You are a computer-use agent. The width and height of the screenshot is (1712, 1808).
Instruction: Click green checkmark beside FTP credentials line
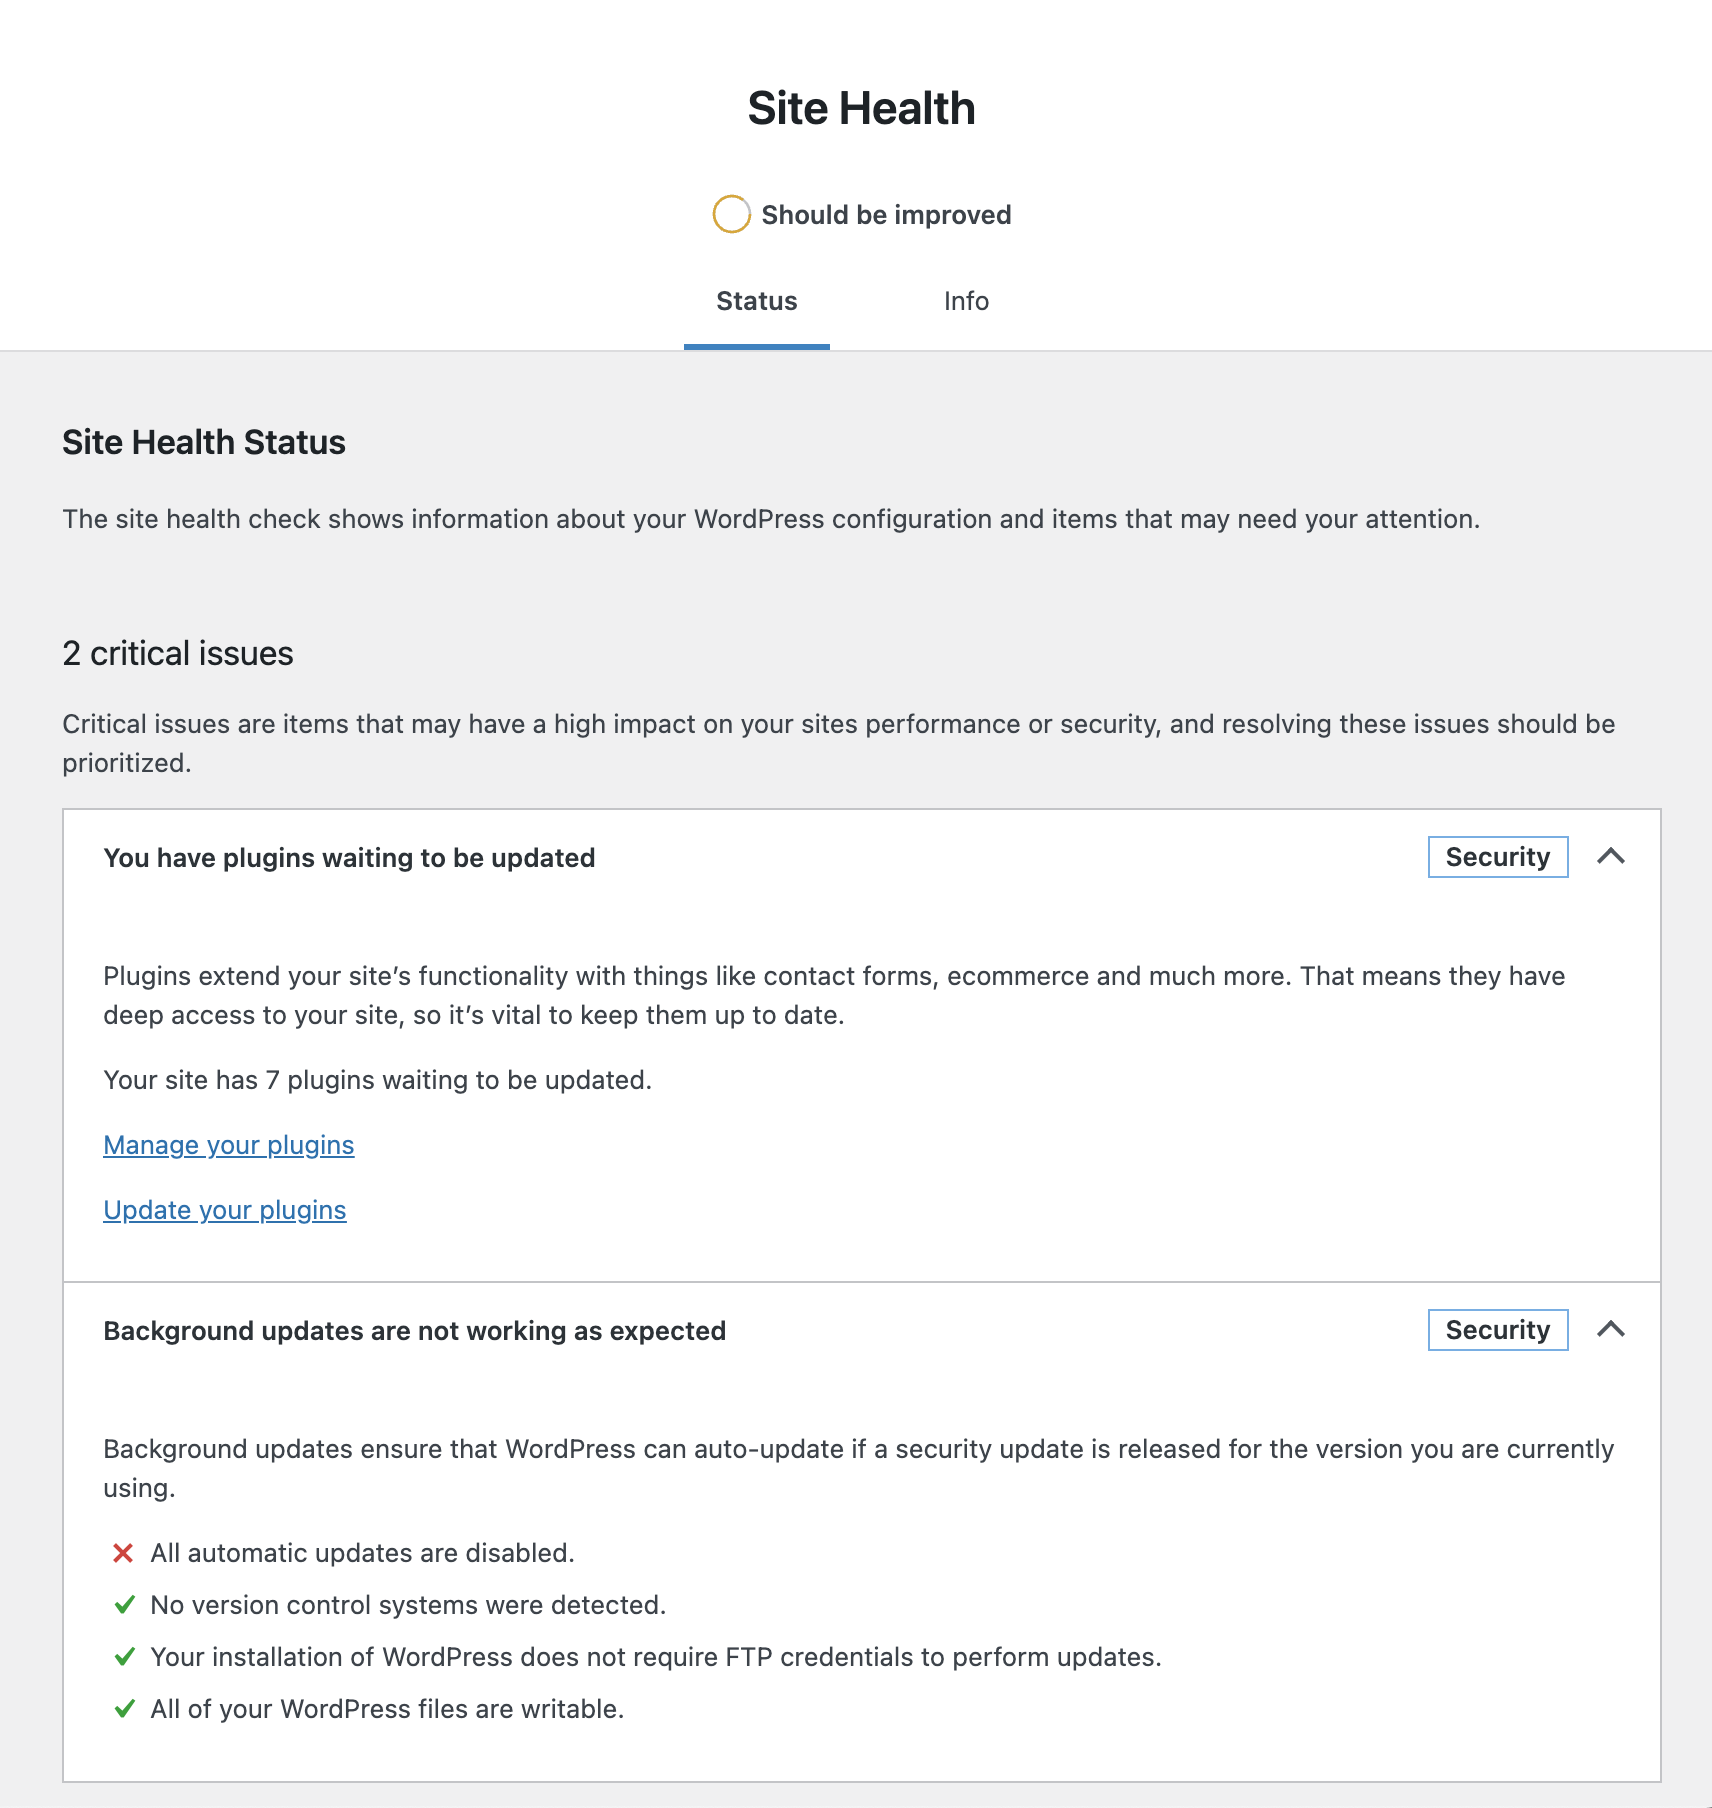124,1657
